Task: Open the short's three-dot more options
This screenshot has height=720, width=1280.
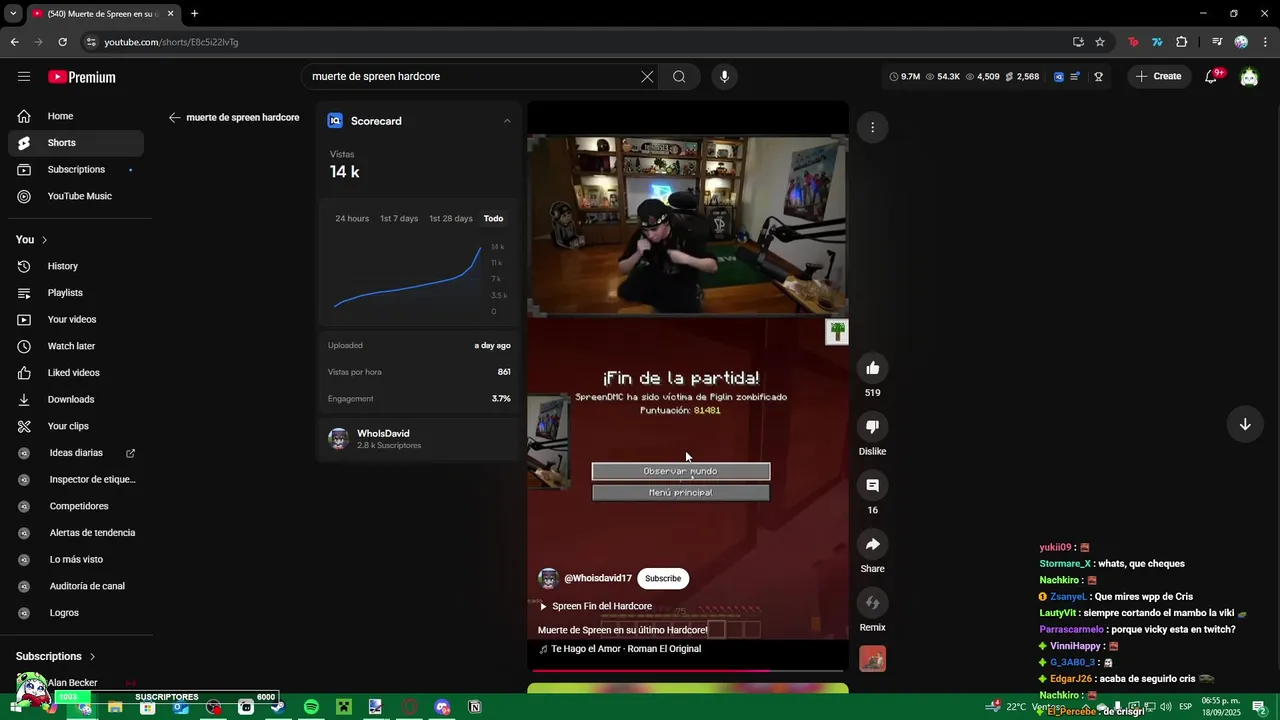Action: [872, 127]
